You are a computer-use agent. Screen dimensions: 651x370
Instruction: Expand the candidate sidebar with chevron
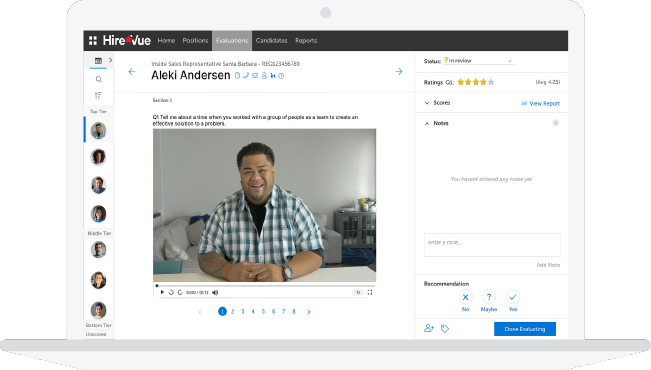(x=110, y=60)
